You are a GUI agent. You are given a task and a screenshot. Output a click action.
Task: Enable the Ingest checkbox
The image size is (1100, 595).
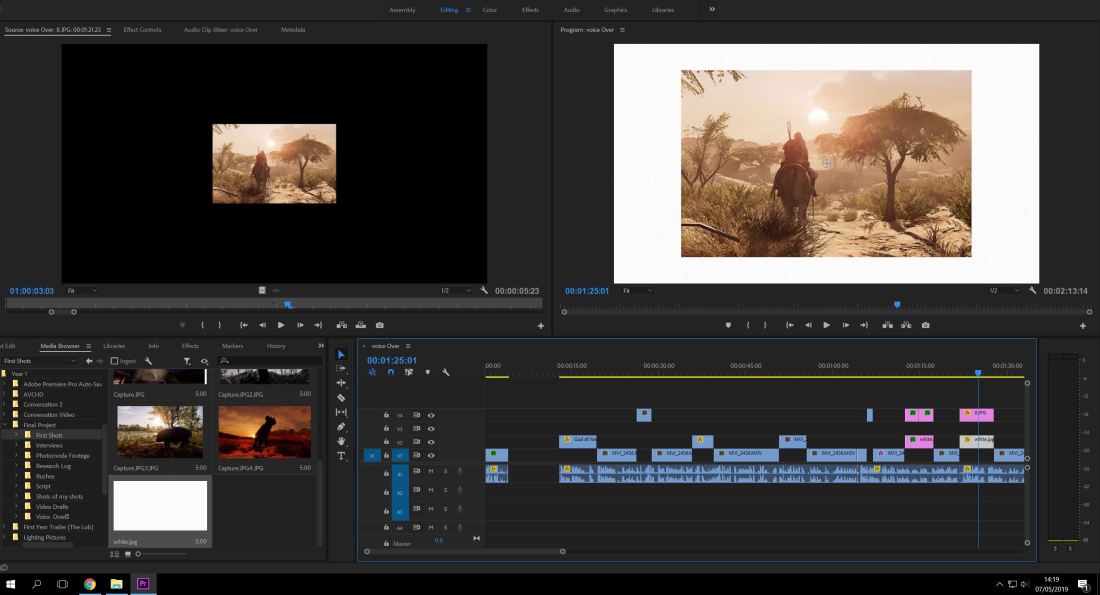(115, 361)
